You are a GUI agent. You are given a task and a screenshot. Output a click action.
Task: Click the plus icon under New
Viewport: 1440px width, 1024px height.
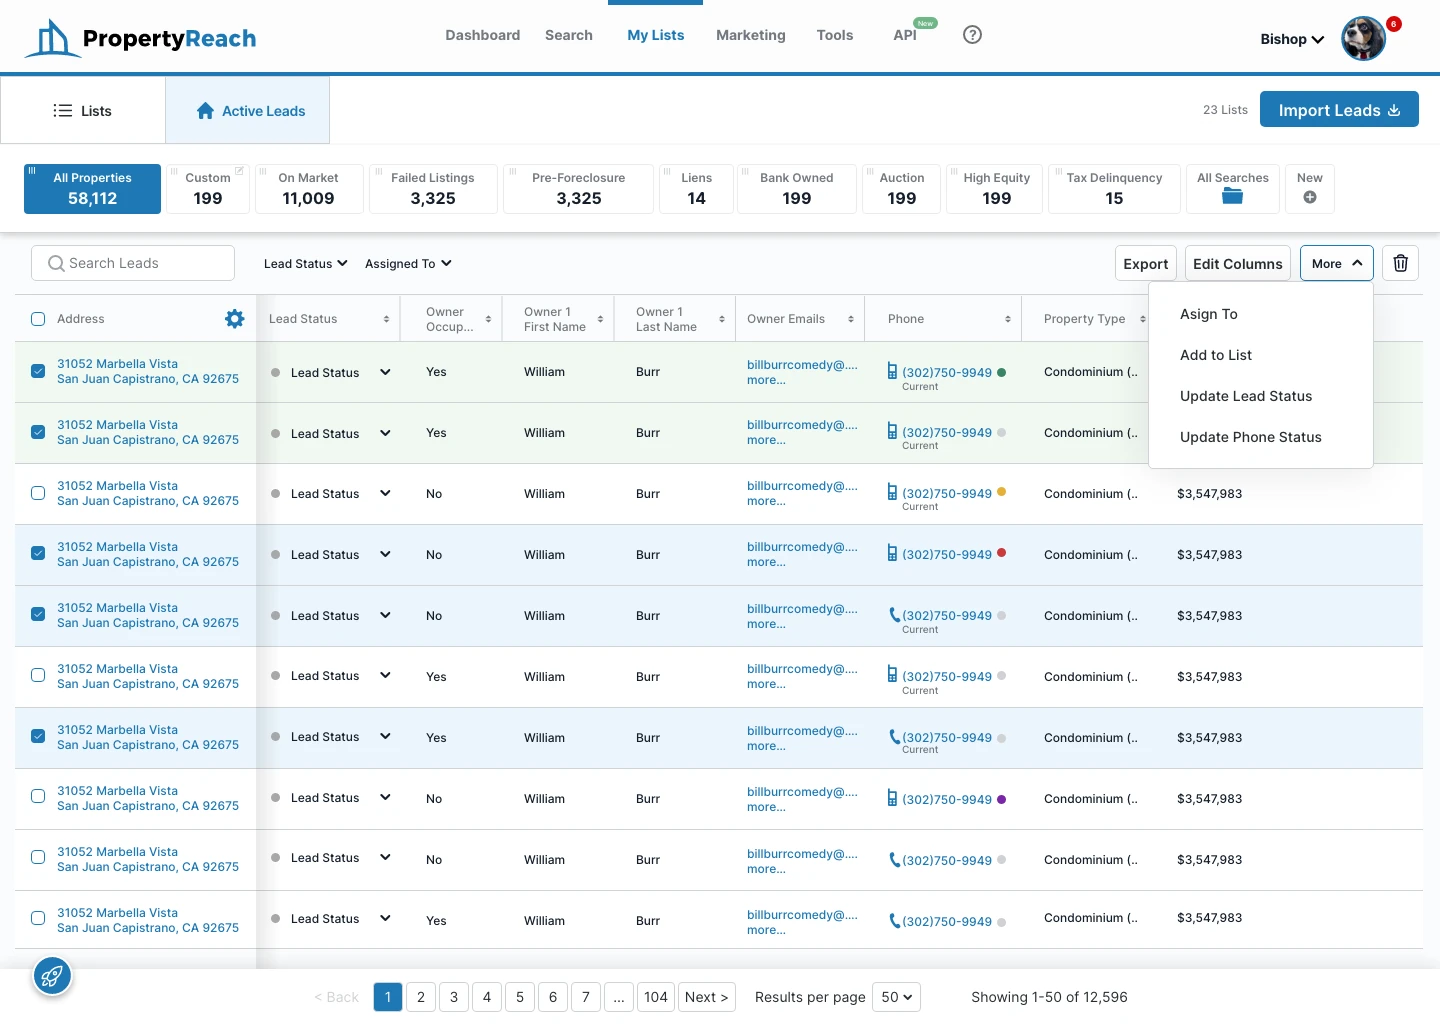pyautogui.click(x=1310, y=197)
